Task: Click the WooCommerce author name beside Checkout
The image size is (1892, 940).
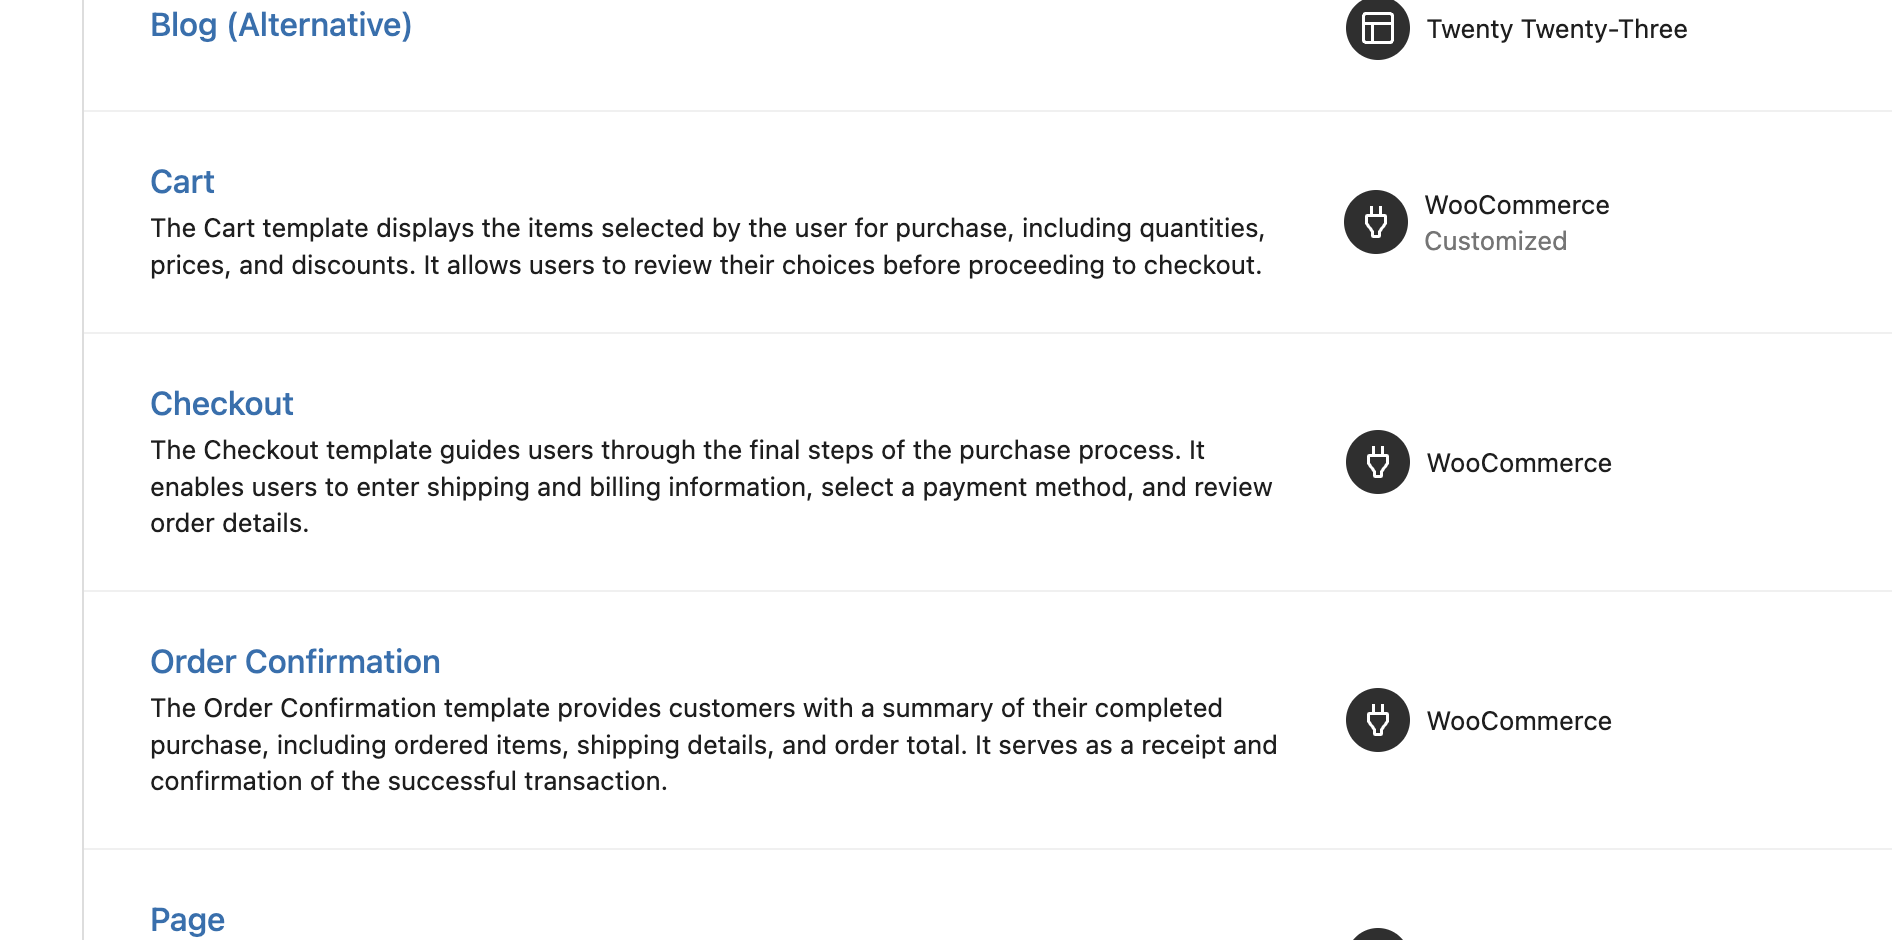Action: (1519, 462)
